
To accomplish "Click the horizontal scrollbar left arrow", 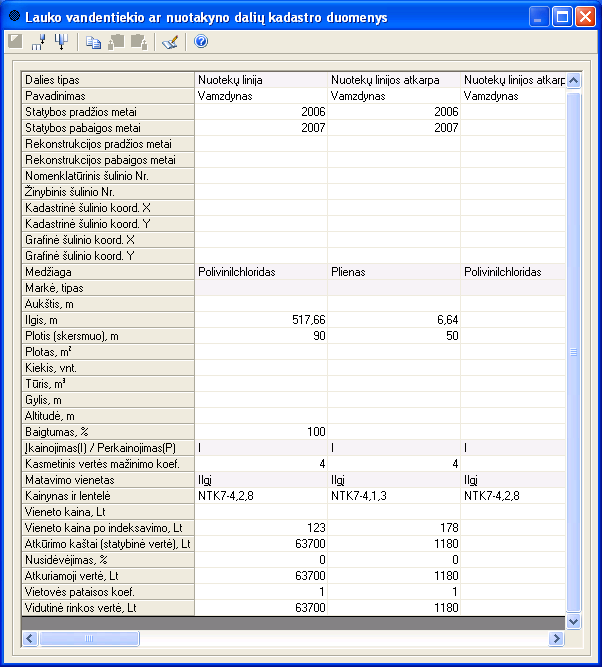I will 30,638.
